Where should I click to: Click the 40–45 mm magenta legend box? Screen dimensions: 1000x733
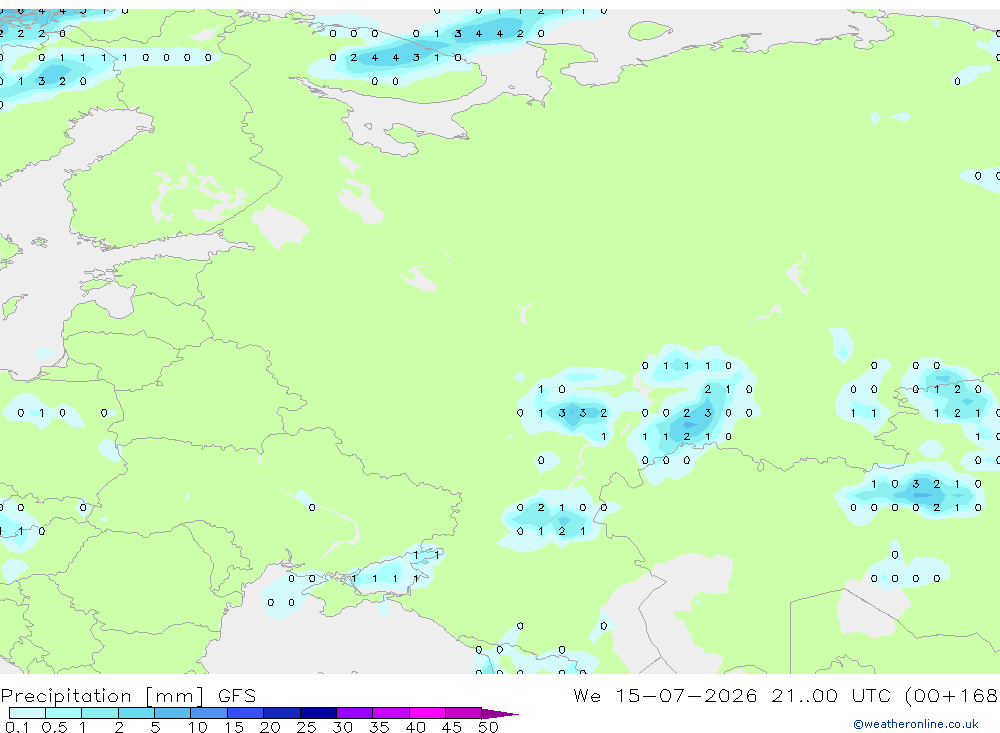pos(427,713)
